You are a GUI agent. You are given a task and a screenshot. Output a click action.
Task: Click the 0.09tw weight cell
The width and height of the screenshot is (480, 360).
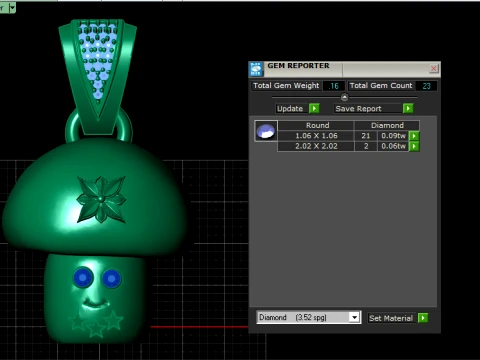tap(393, 136)
